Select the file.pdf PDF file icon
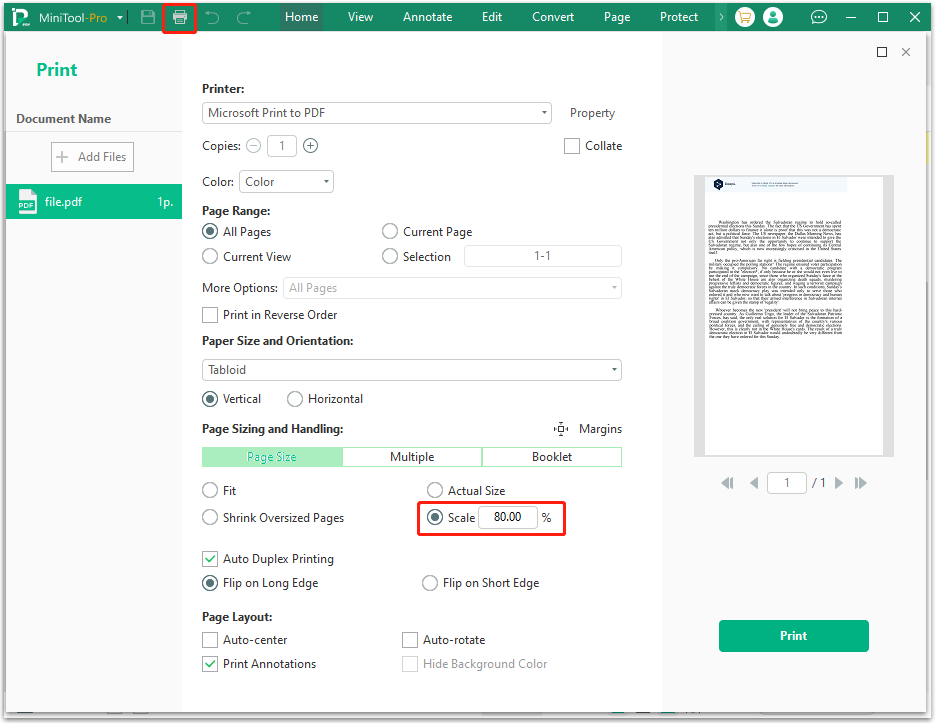 click(x=27, y=202)
